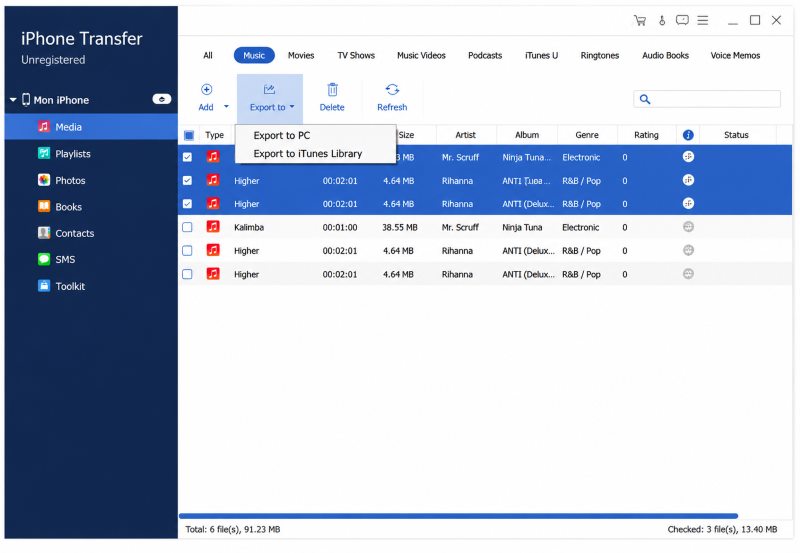Viewport: 800px width, 553px height.
Task: Switch to the iTunes U tab
Action: coord(541,55)
